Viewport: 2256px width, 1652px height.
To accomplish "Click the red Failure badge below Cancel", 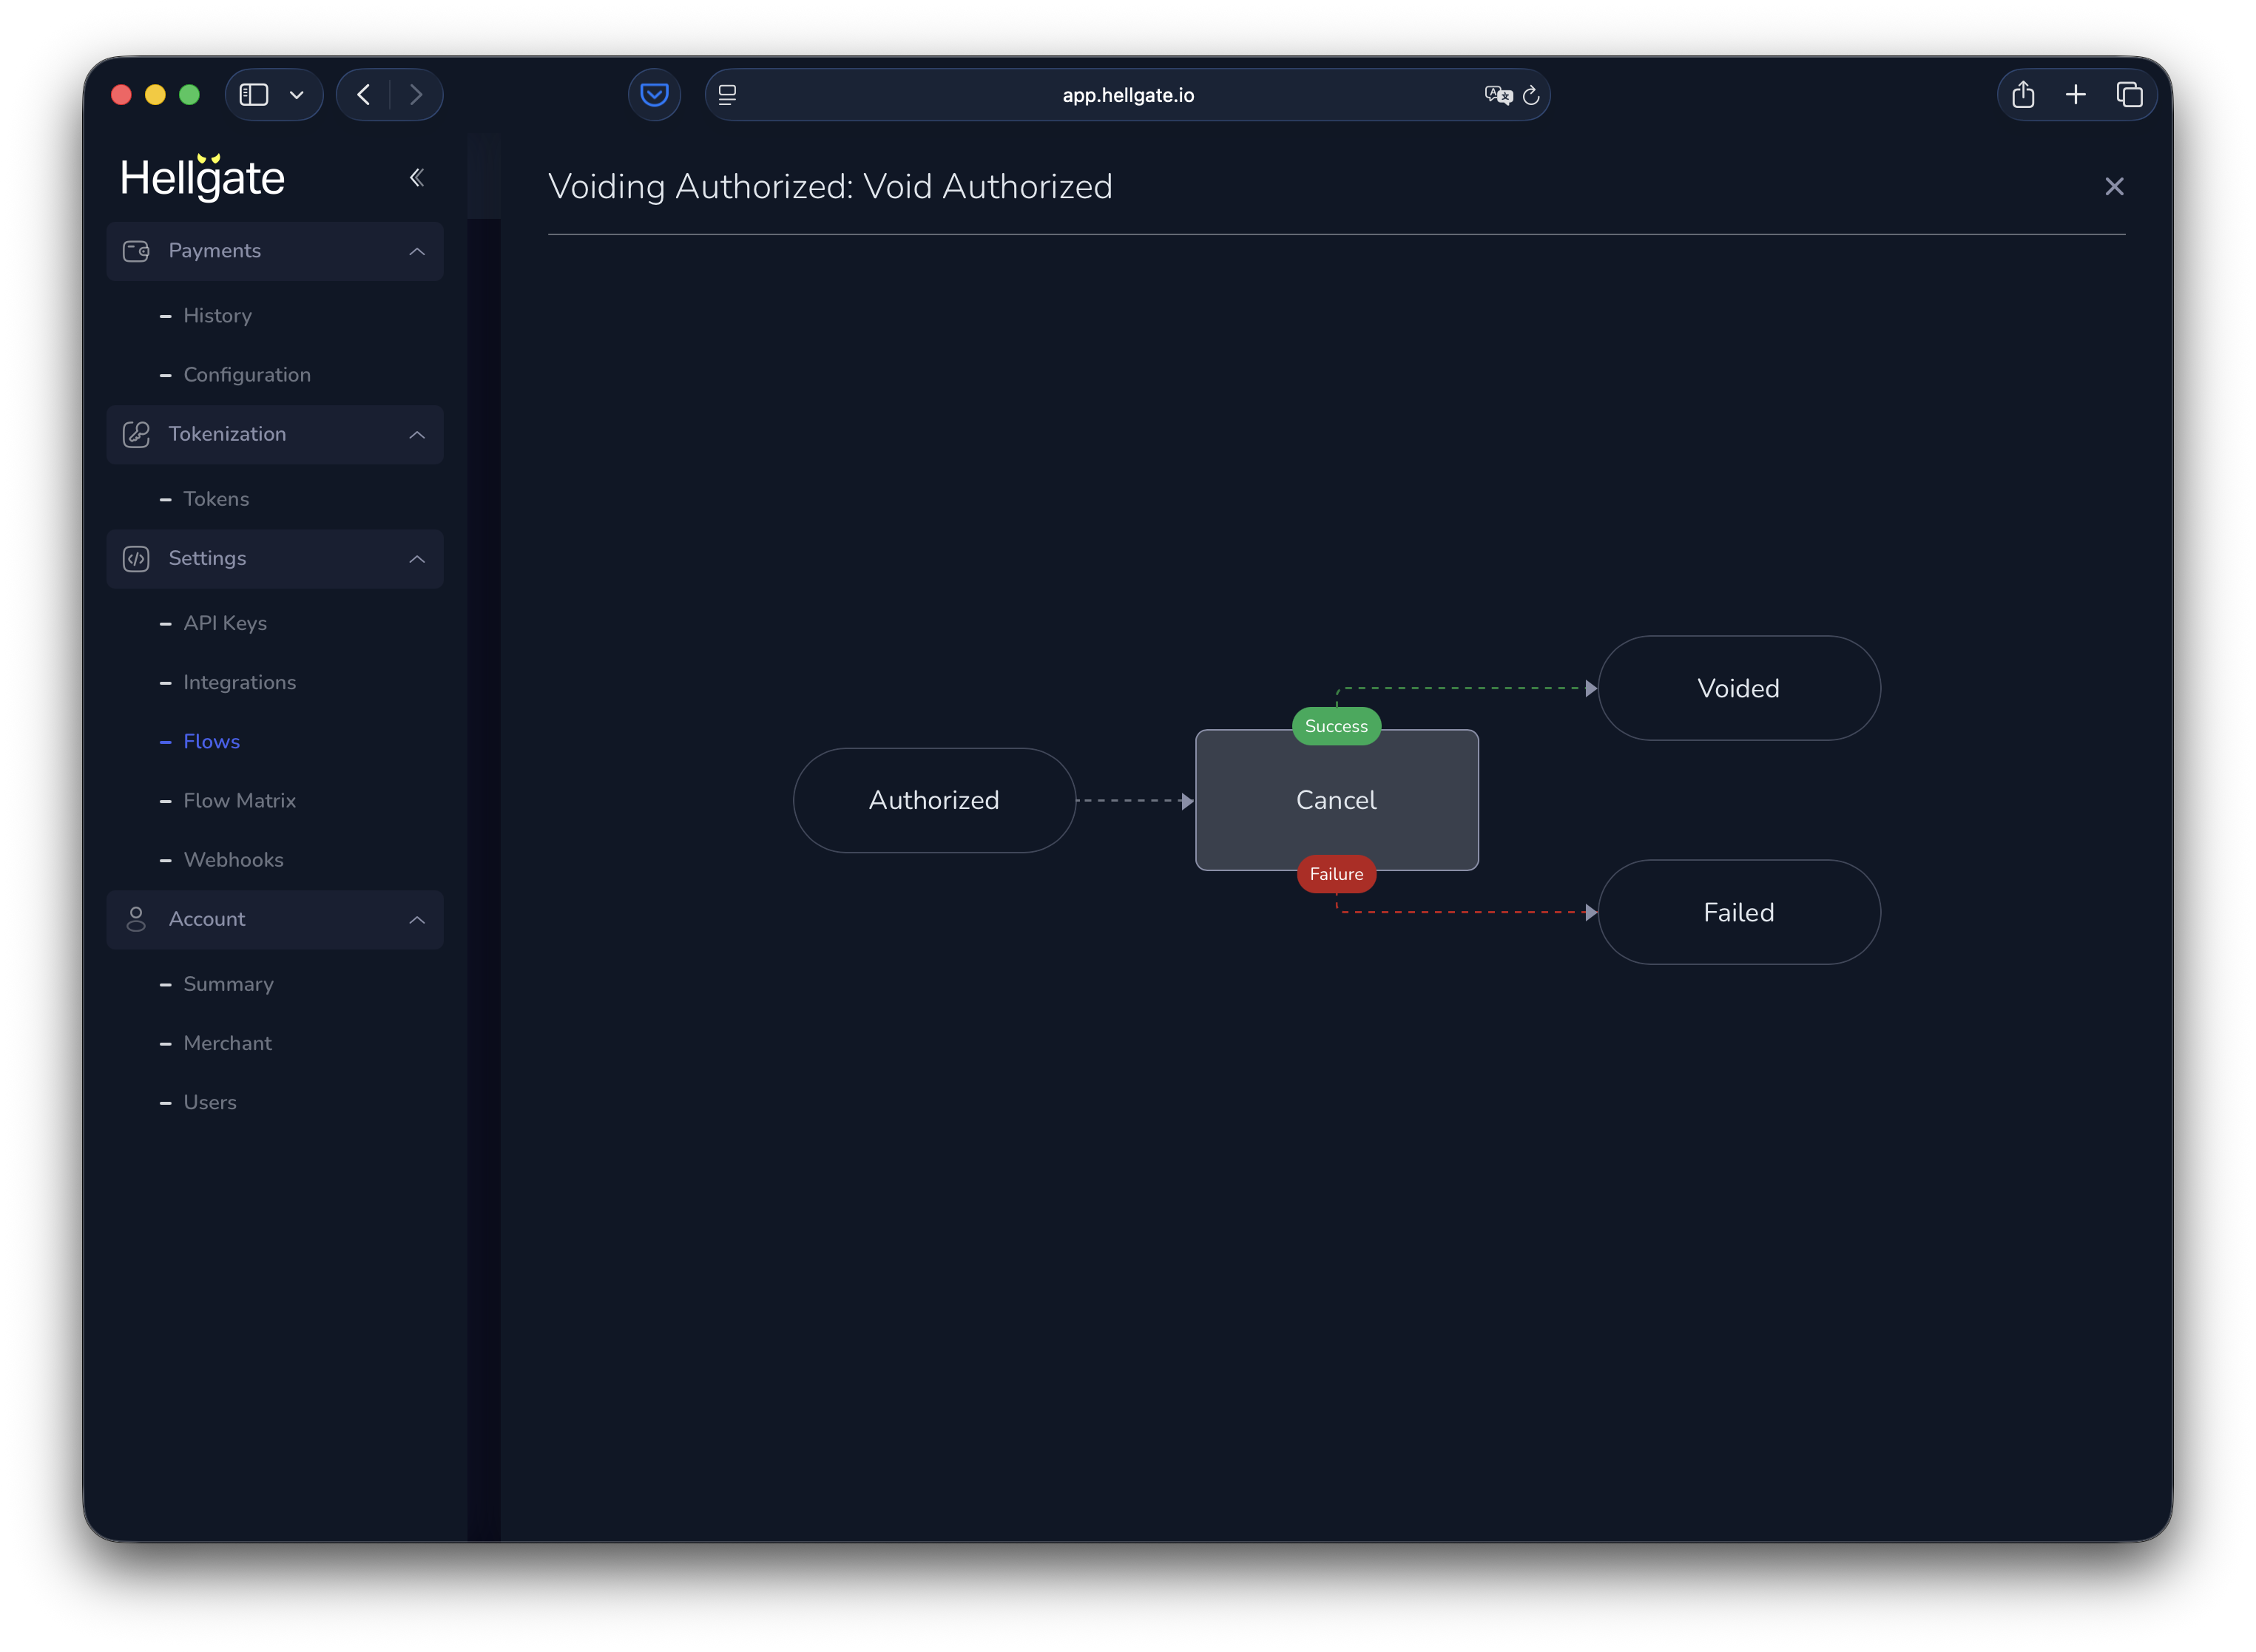I will 1336,873.
